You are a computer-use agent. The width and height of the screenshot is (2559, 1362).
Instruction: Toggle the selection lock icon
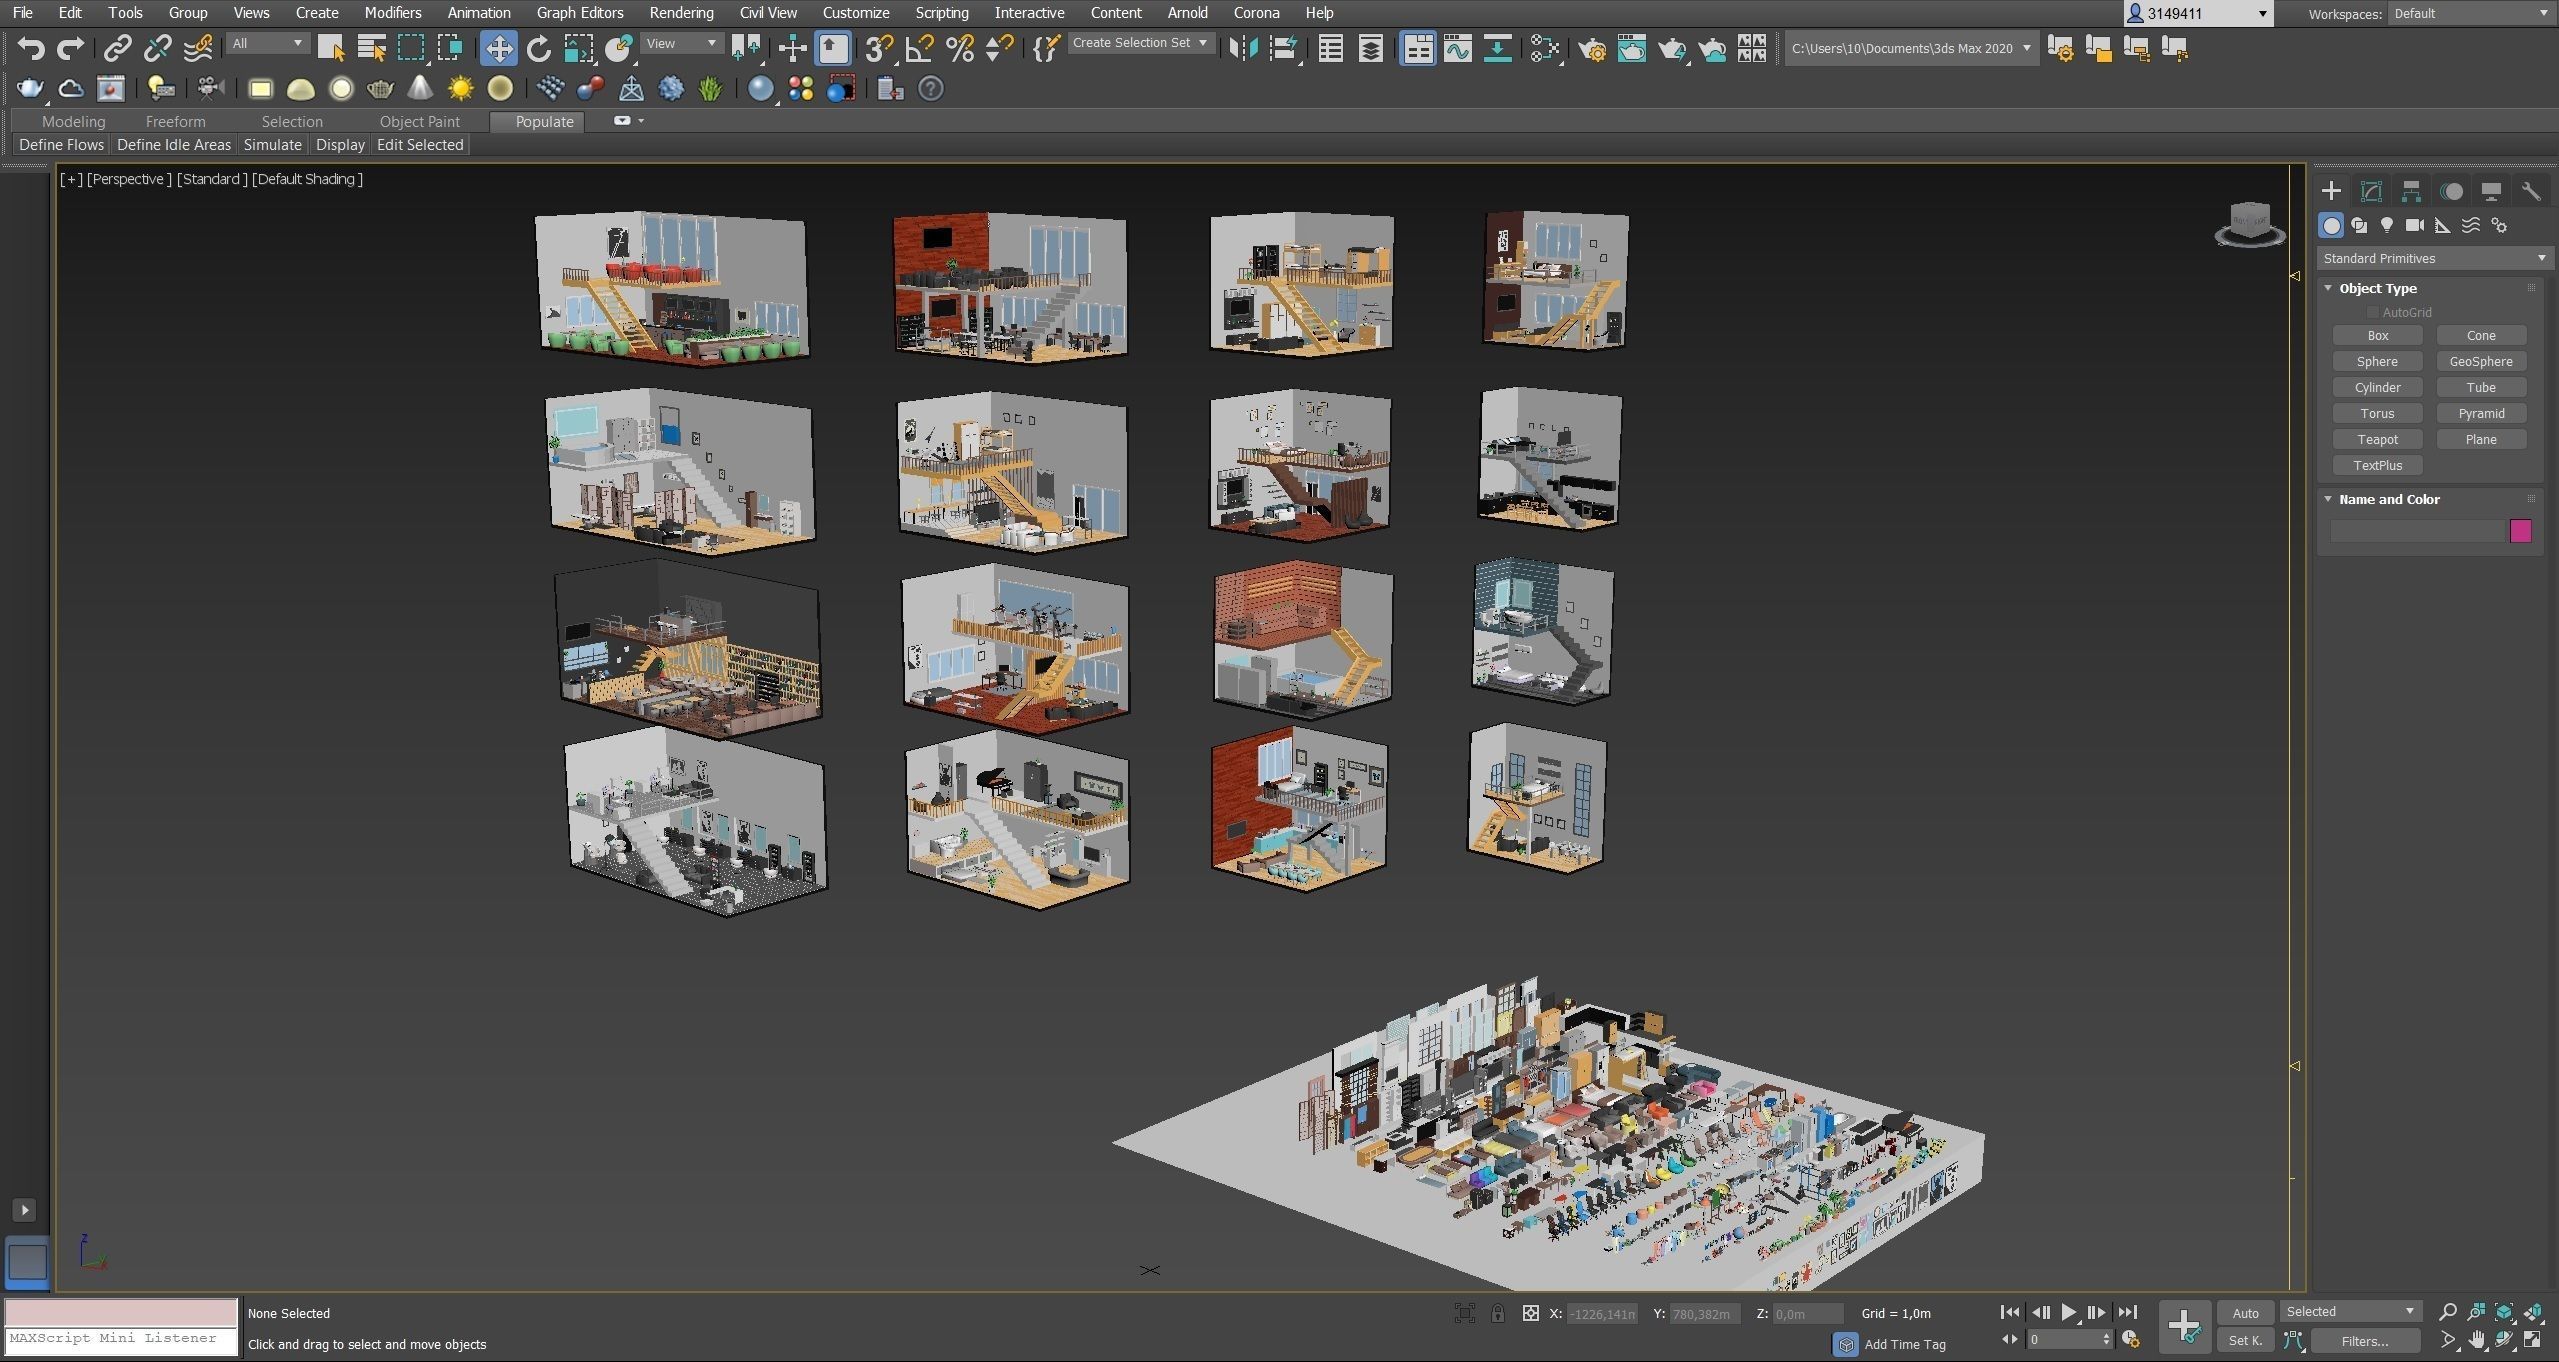pyautogui.click(x=1497, y=1313)
